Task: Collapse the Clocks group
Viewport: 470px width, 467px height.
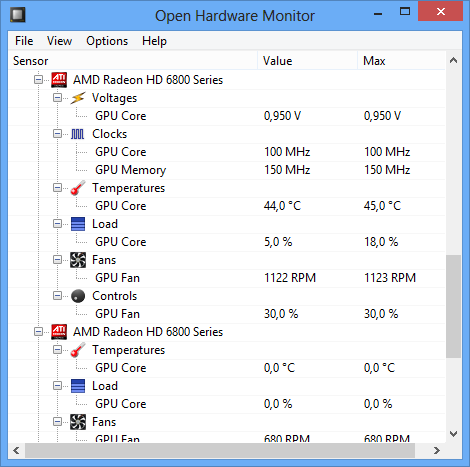Action: point(57,134)
